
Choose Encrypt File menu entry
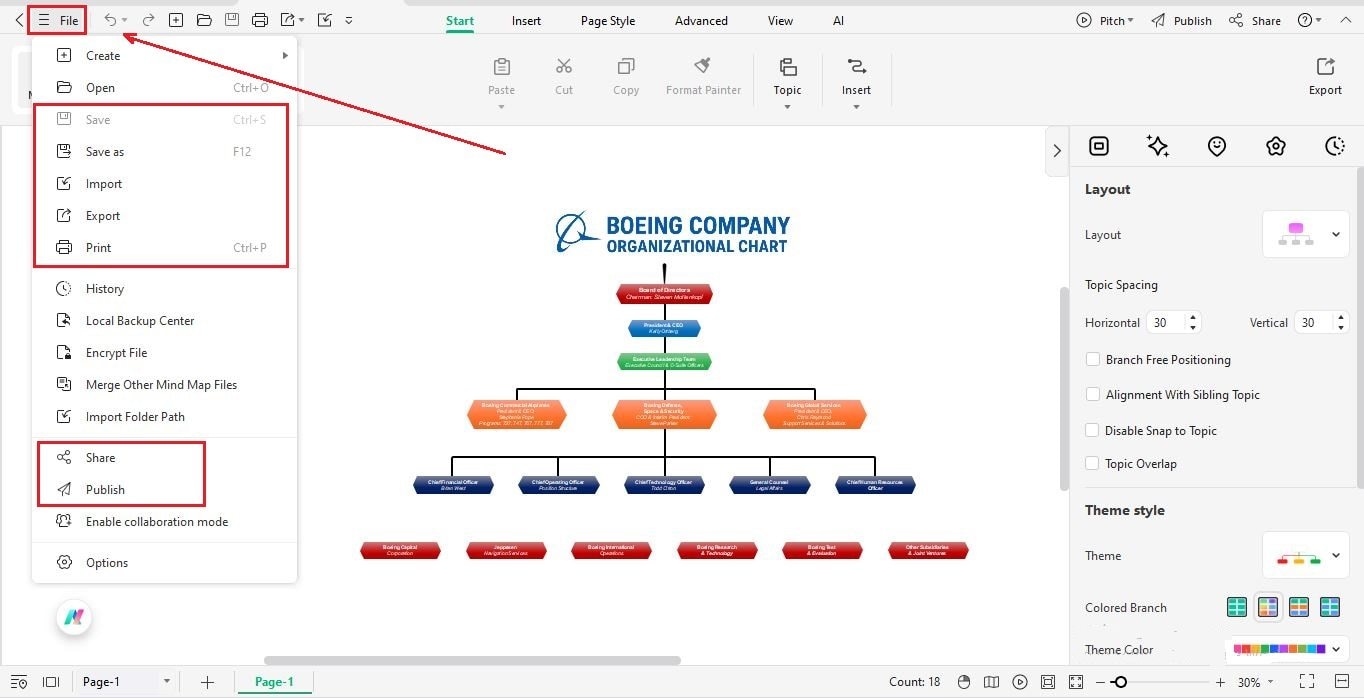165,353
